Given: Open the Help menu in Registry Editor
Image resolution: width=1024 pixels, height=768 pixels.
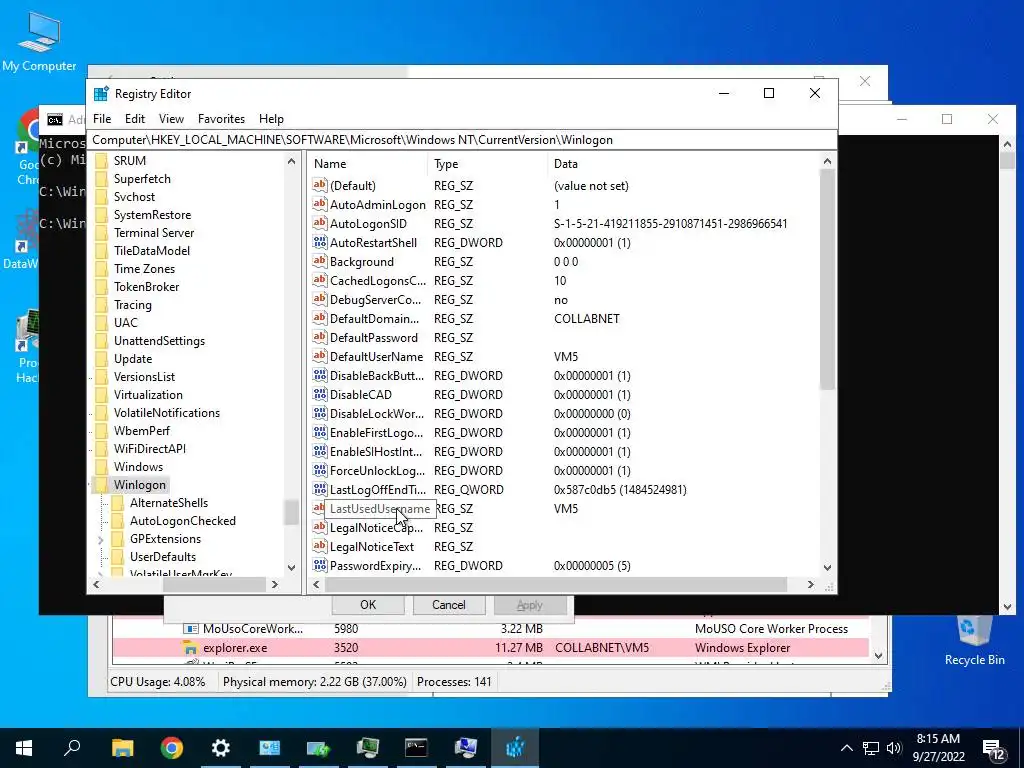Looking at the screenshot, I should click(271, 119).
